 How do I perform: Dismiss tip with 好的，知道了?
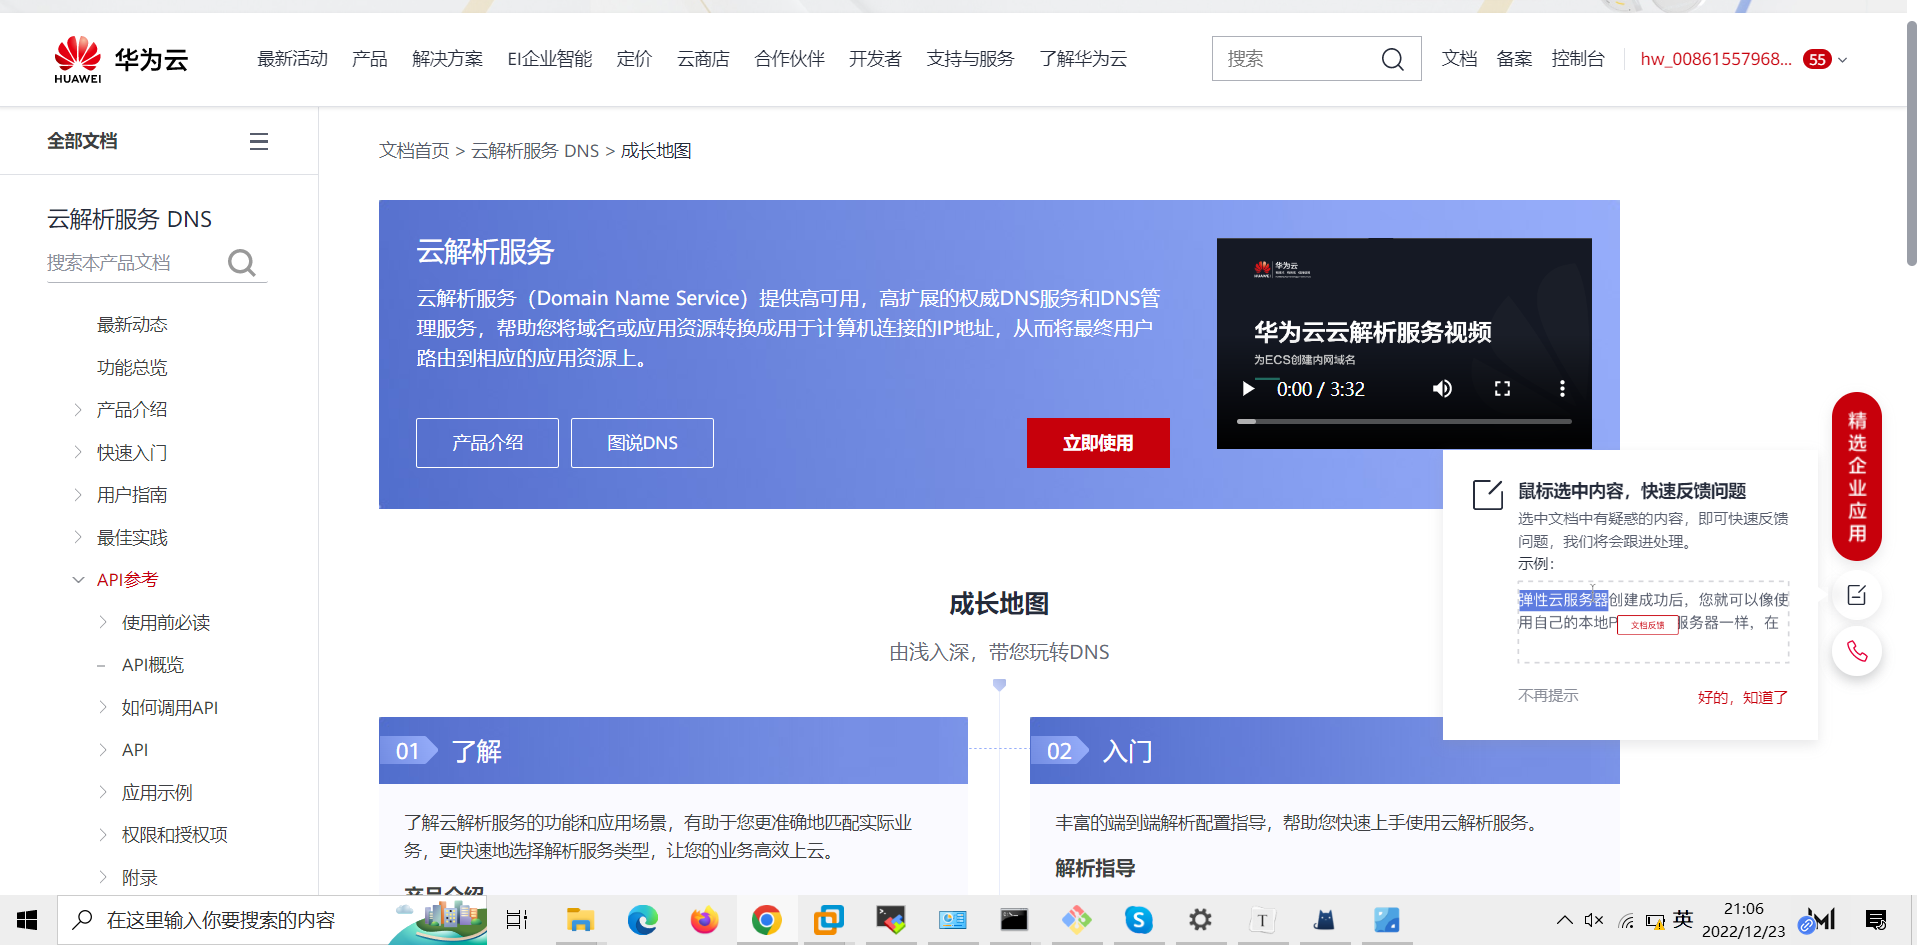pos(1742,697)
